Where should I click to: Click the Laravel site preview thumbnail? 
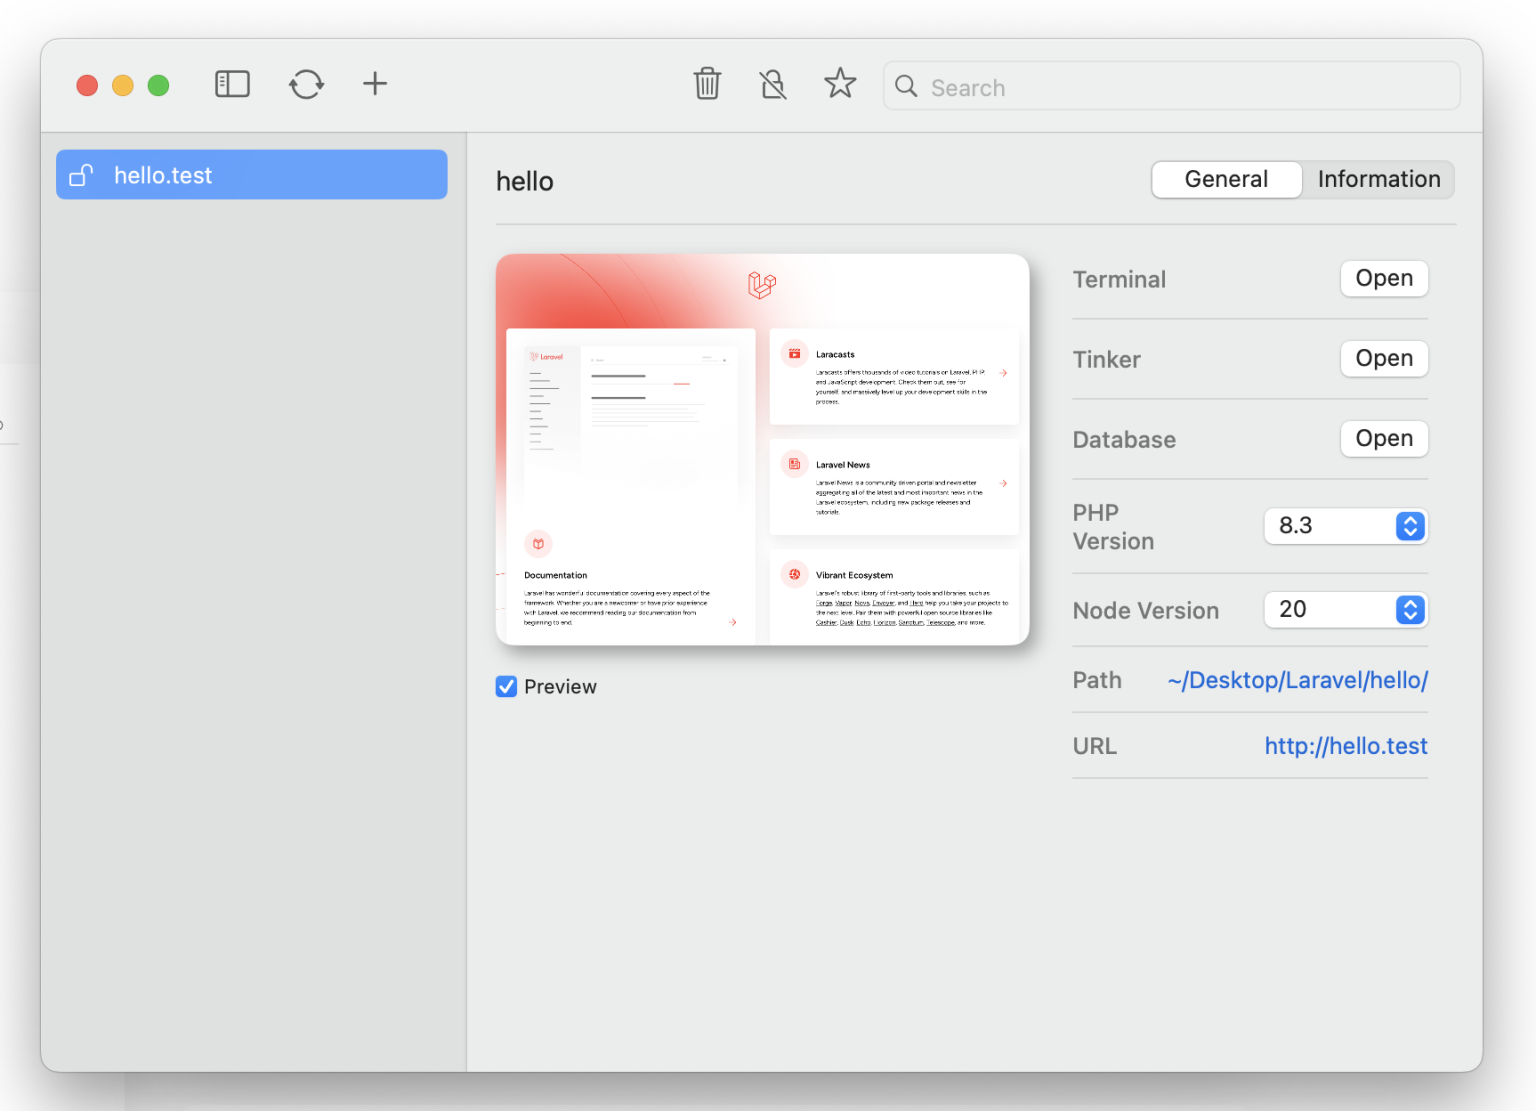click(762, 450)
